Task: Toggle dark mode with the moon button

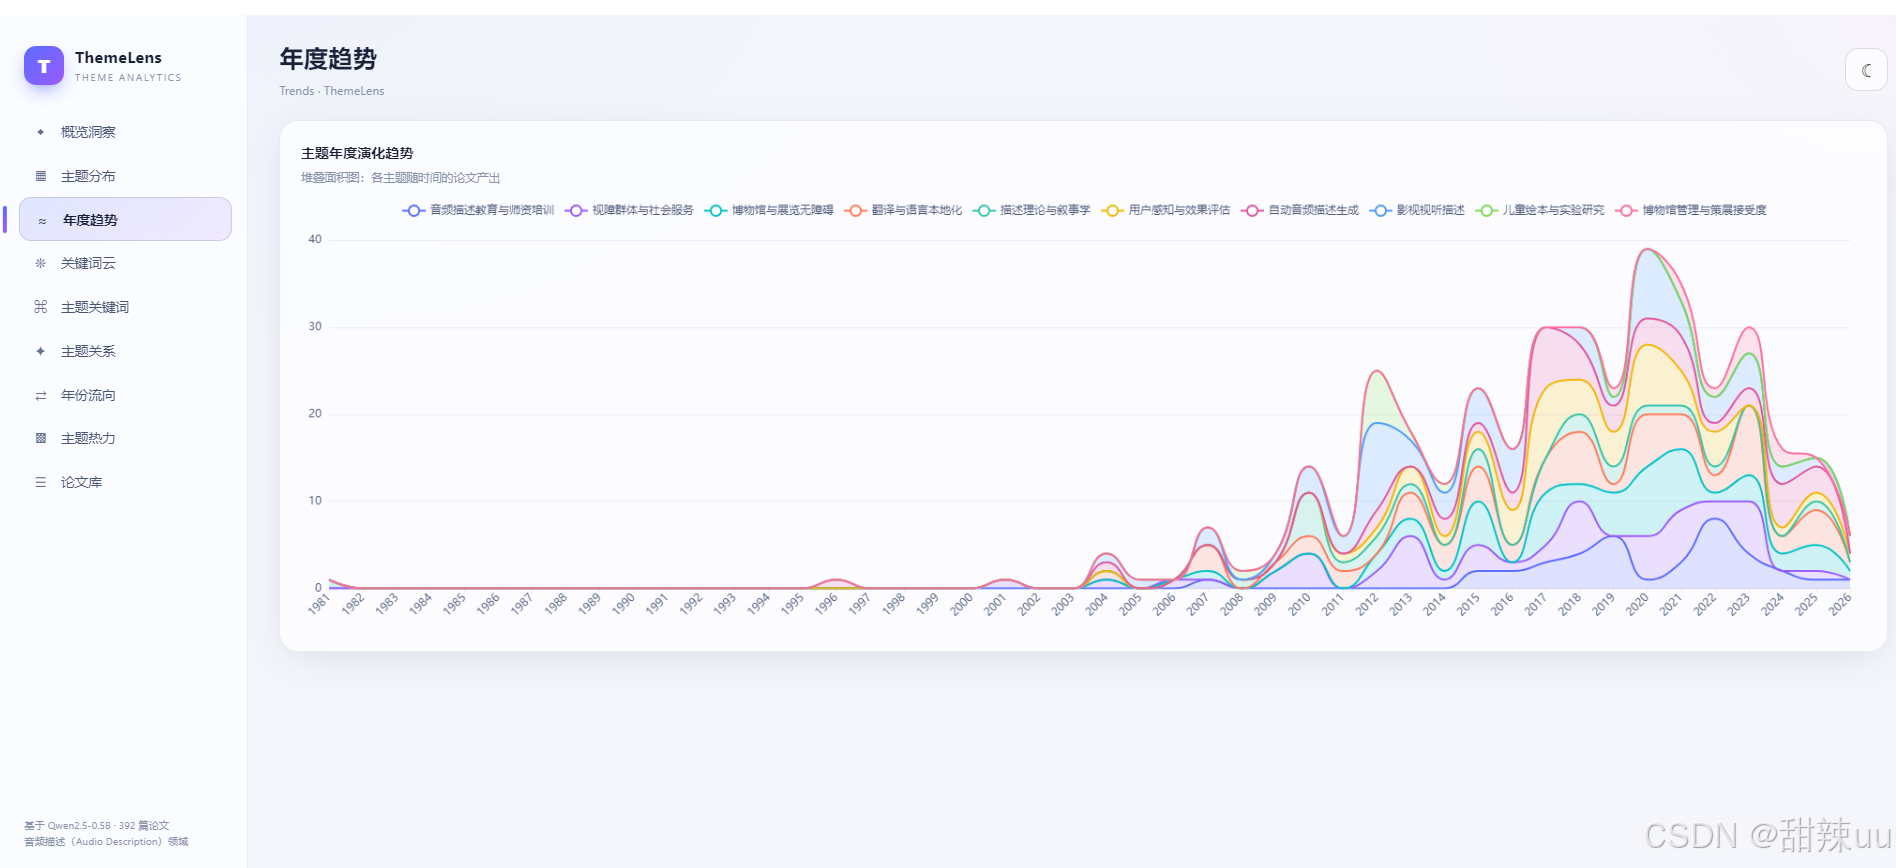Action: click(1866, 70)
